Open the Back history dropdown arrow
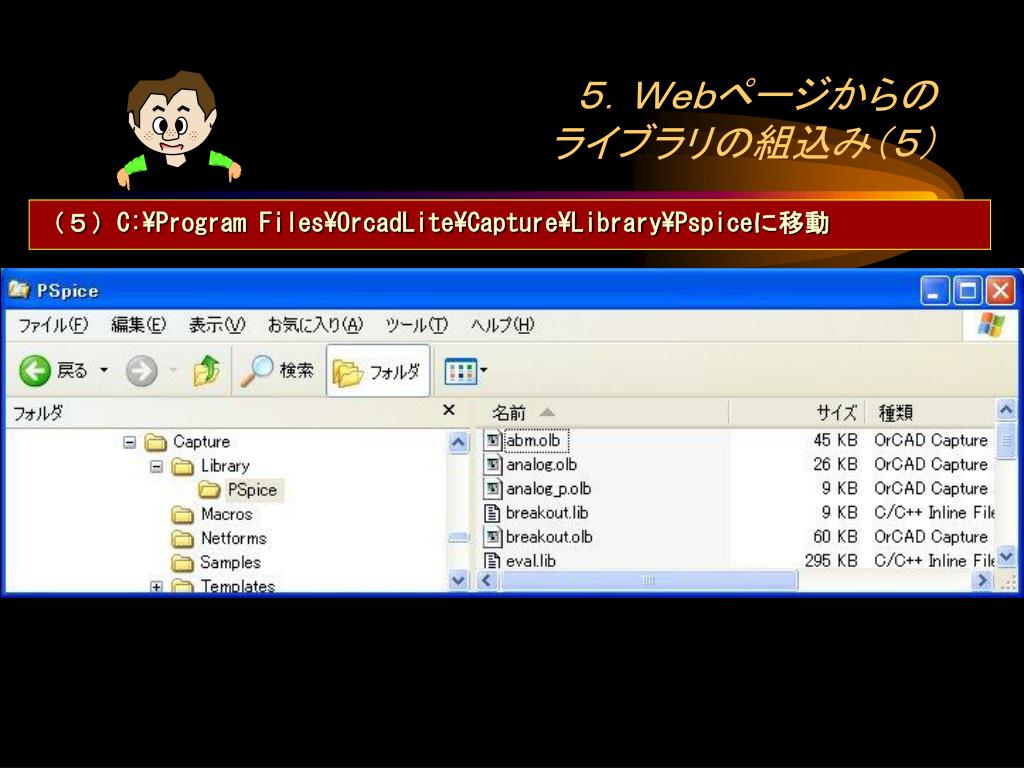This screenshot has height=768, width=1024. click(x=104, y=370)
